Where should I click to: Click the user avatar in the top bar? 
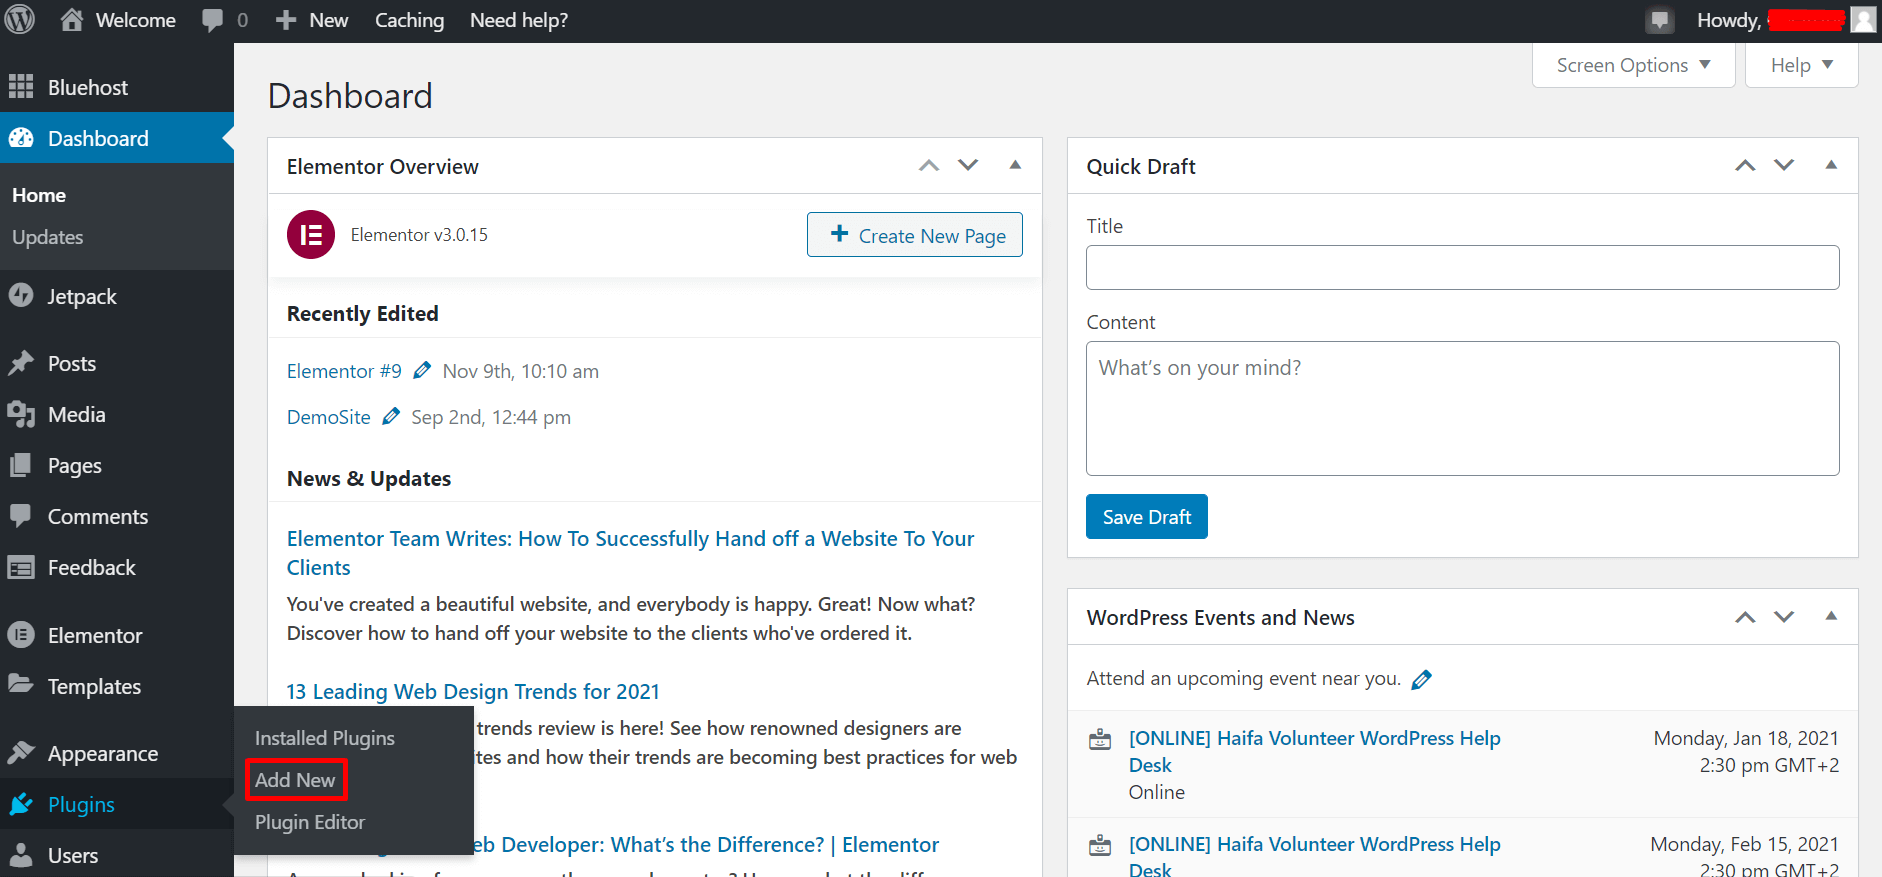1863,19
